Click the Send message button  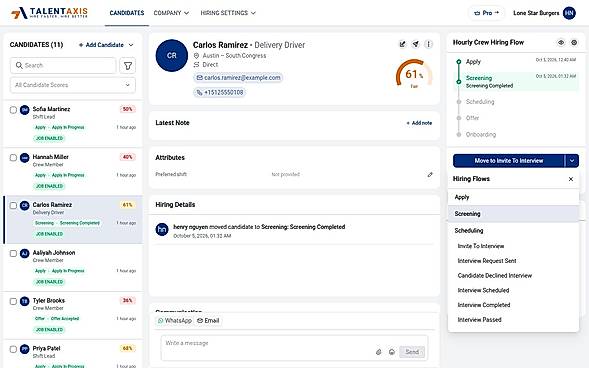pos(412,352)
